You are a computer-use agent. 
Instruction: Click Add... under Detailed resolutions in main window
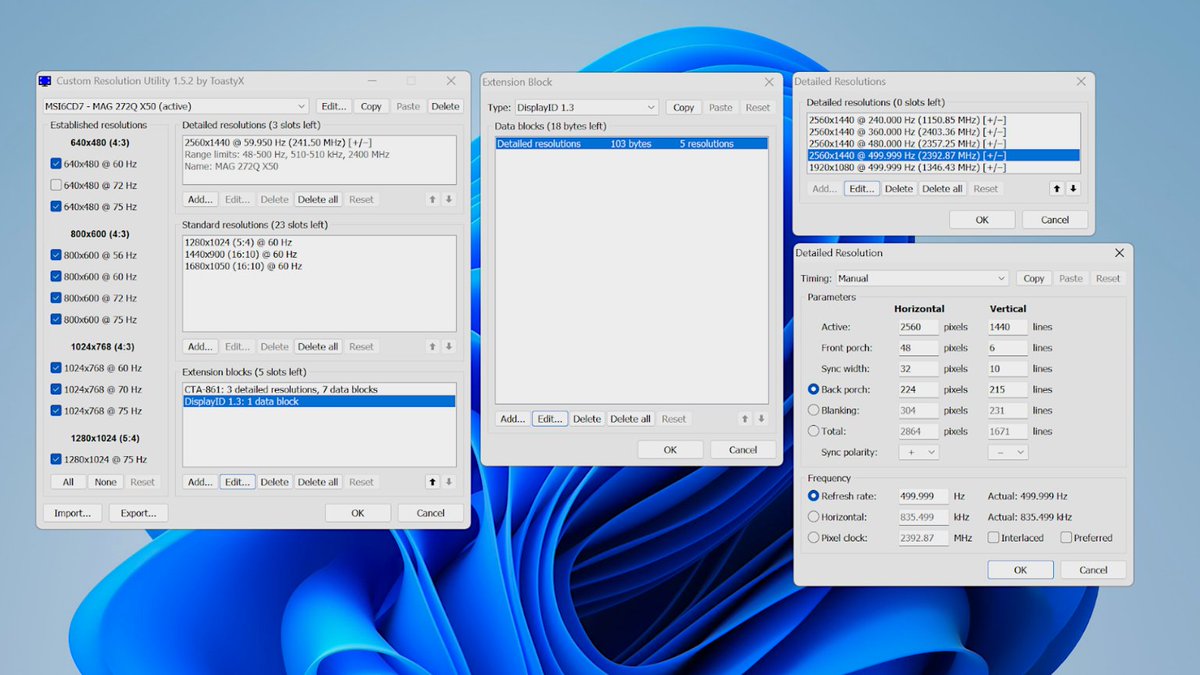[x=200, y=199]
